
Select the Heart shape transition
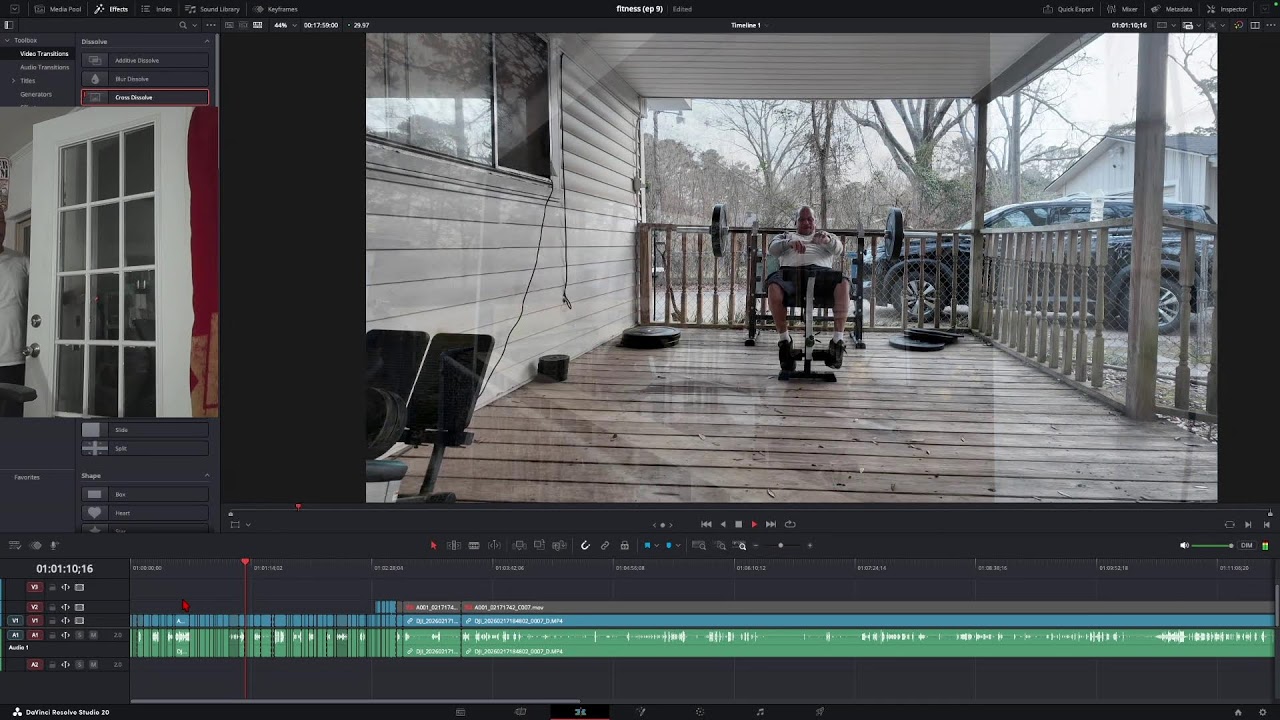pos(145,513)
